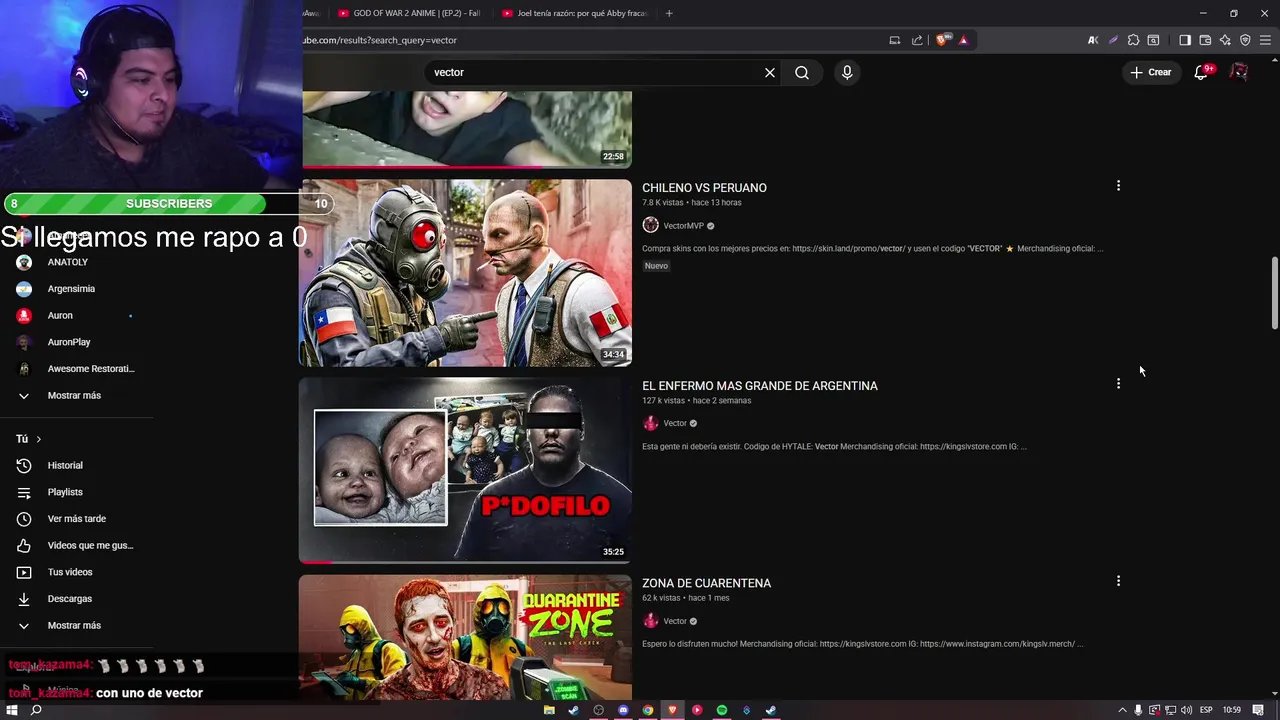Image resolution: width=1280 pixels, height=720 pixels.
Task: Click the page vertical scrollbar thumb
Action: 1274,293
